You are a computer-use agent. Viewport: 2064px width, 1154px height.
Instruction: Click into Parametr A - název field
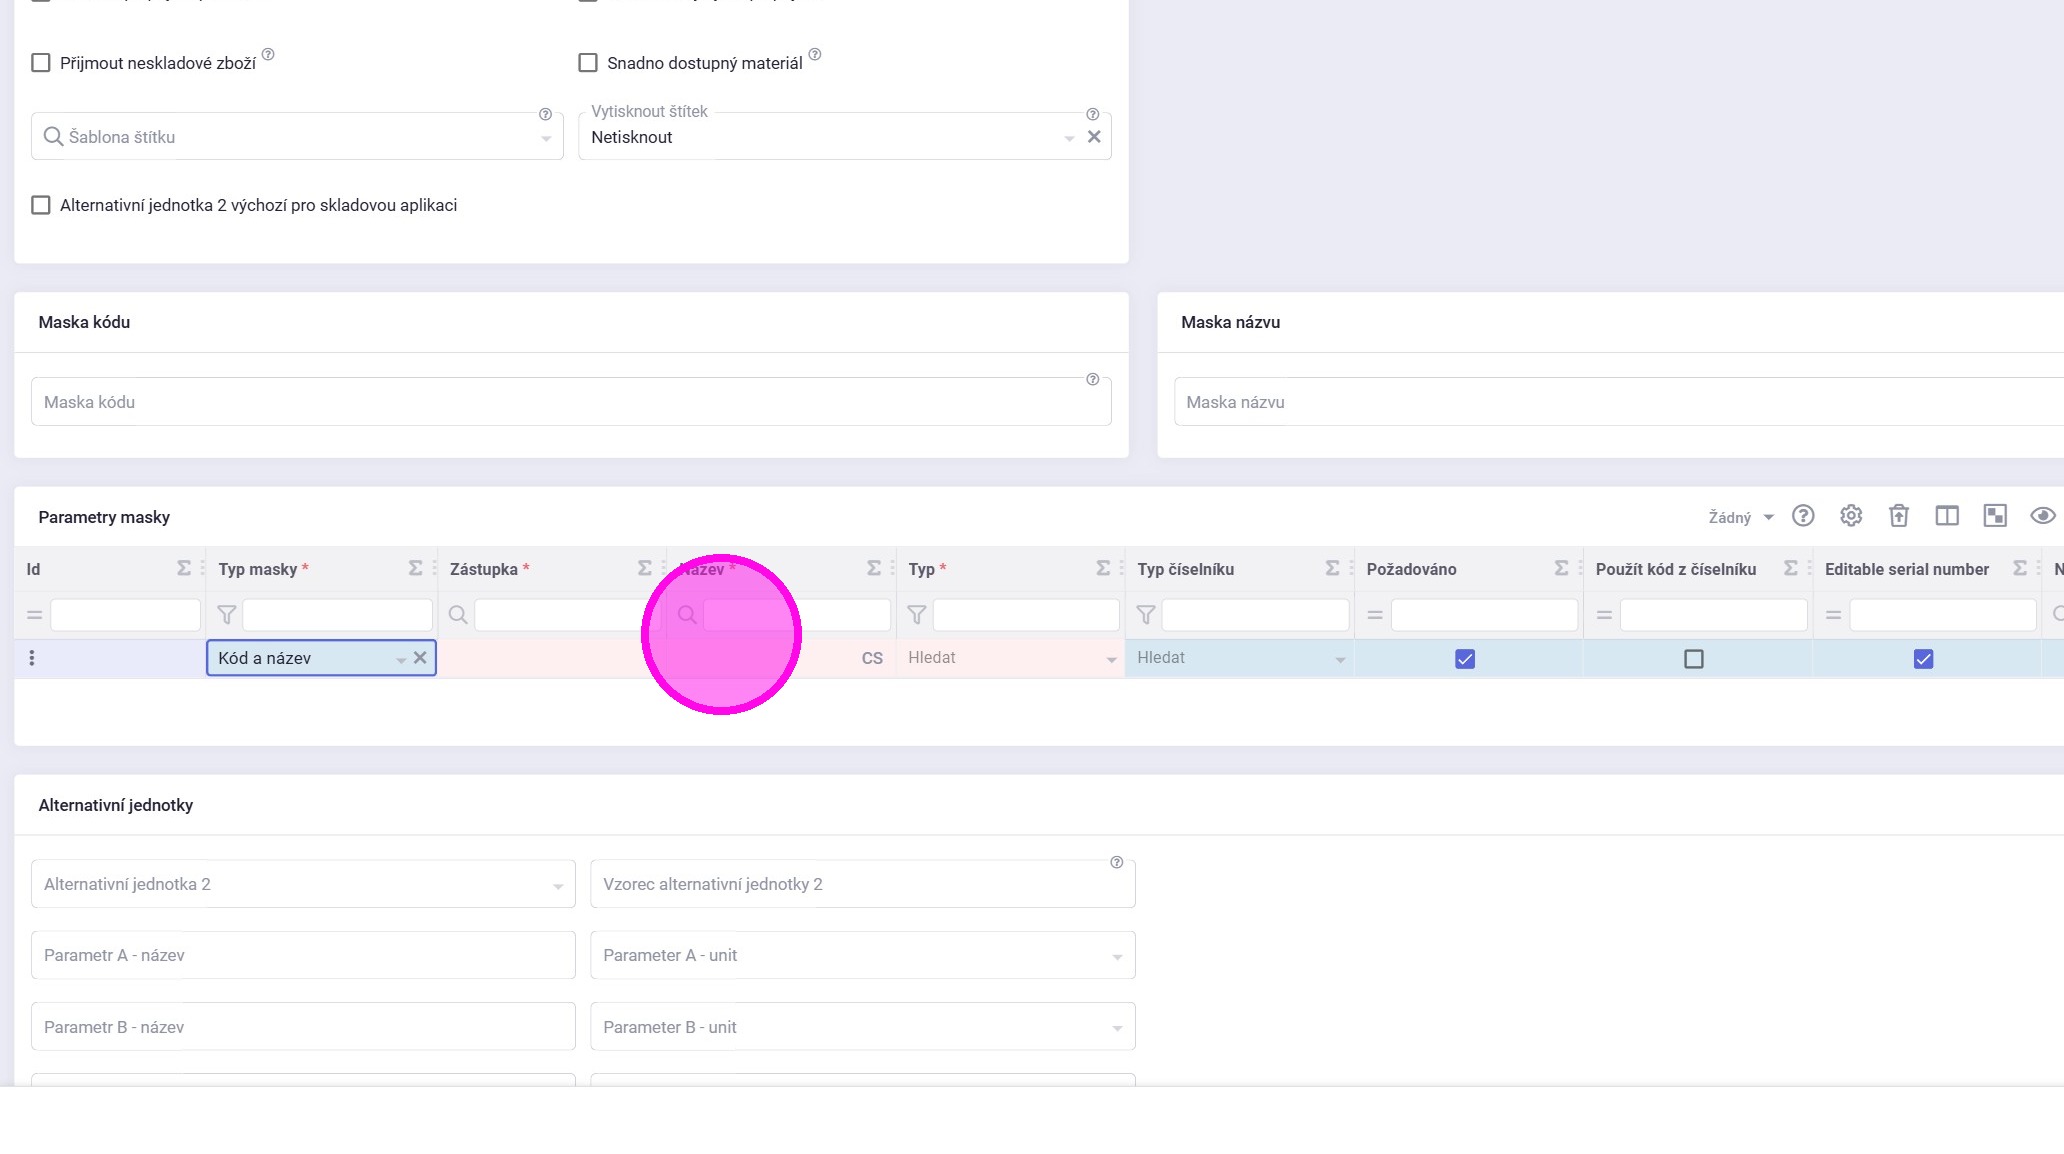(303, 955)
